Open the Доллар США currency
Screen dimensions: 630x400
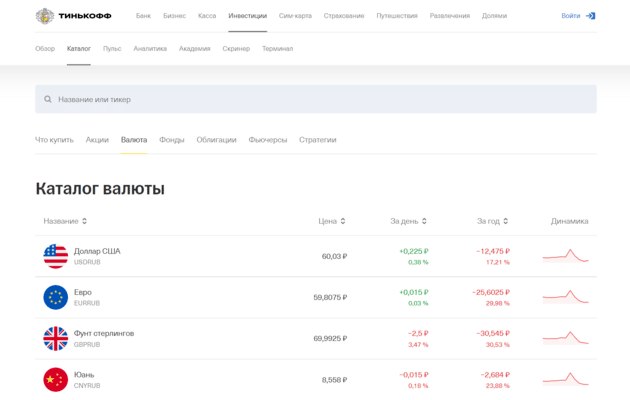pos(316,256)
